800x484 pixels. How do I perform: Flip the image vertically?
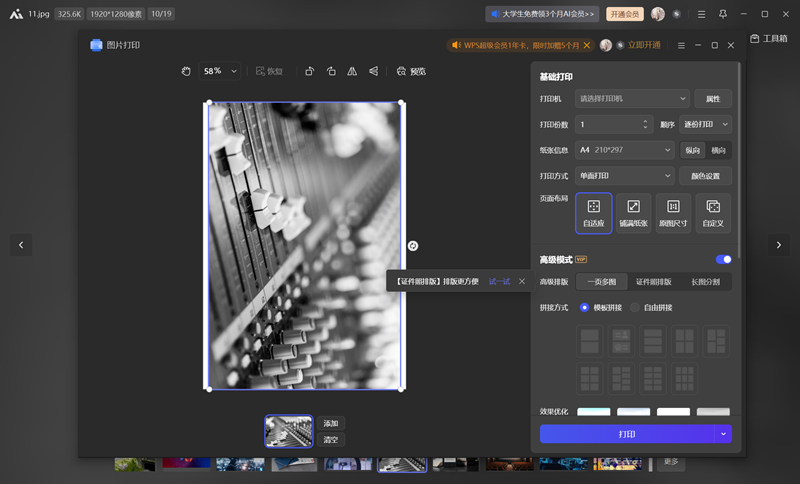(373, 71)
